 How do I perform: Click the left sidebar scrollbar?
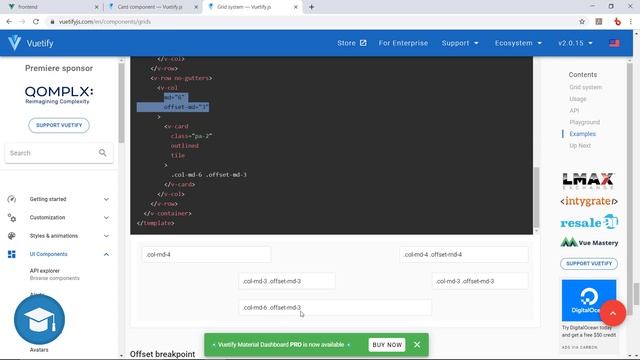pyautogui.click(x=121, y=102)
